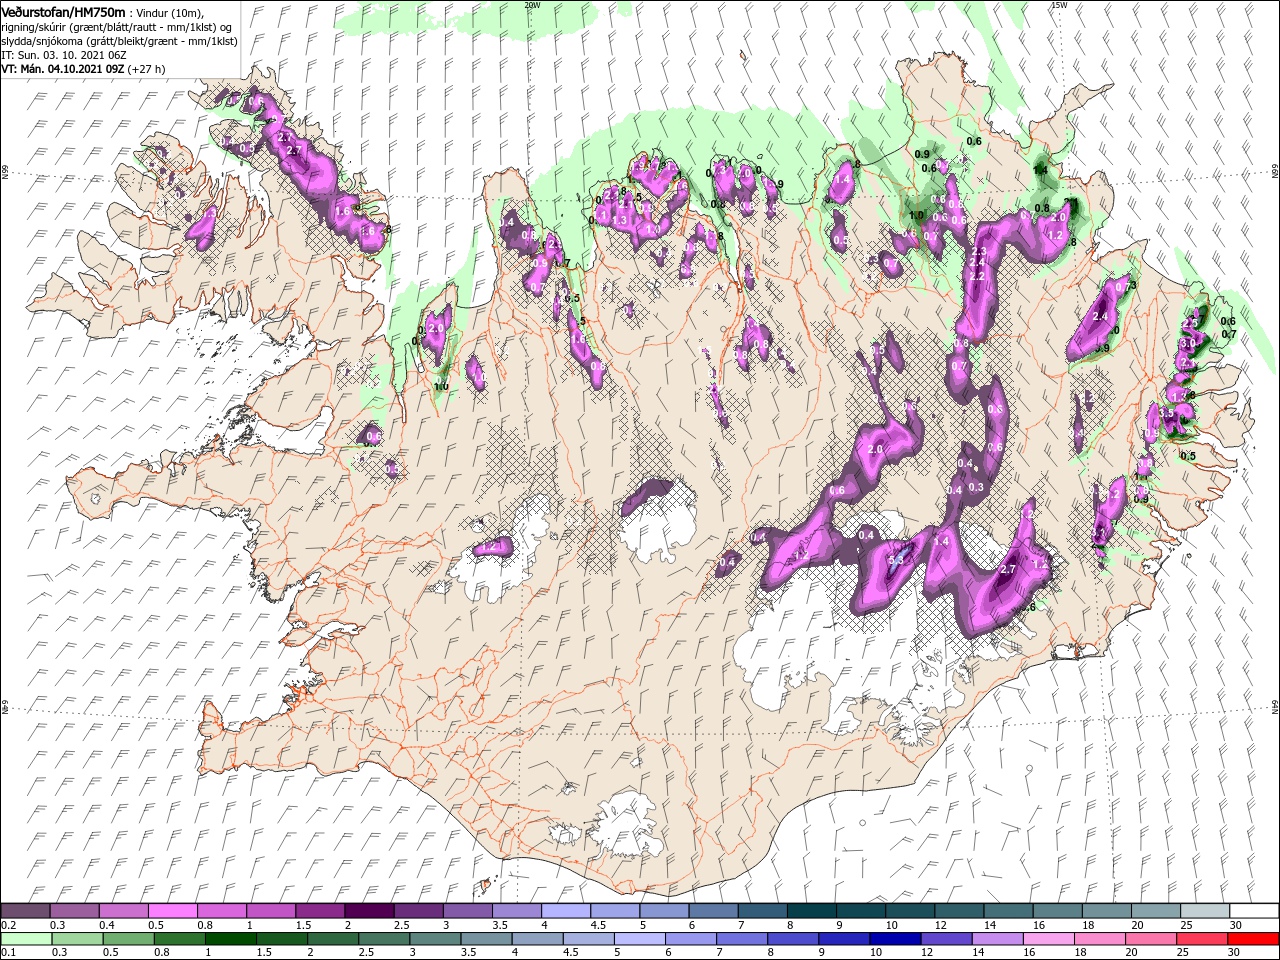This screenshot has width=1280, height=960.
Task: Pick the slate blue 6 snow legend swatch
Action: click(713, 911)
